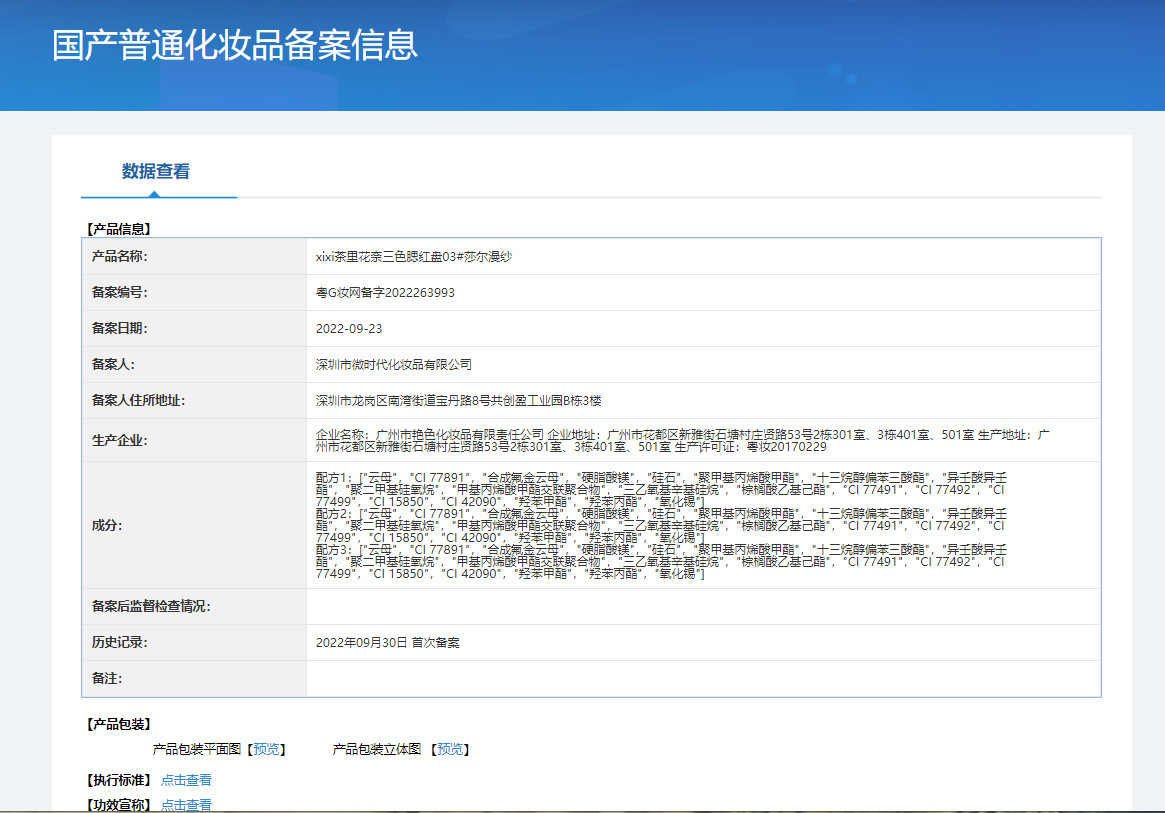Open 预览 link for 产品包装平面图
Image resolution: width=1165 pixels, height=813 pixels.
point(266,749)
